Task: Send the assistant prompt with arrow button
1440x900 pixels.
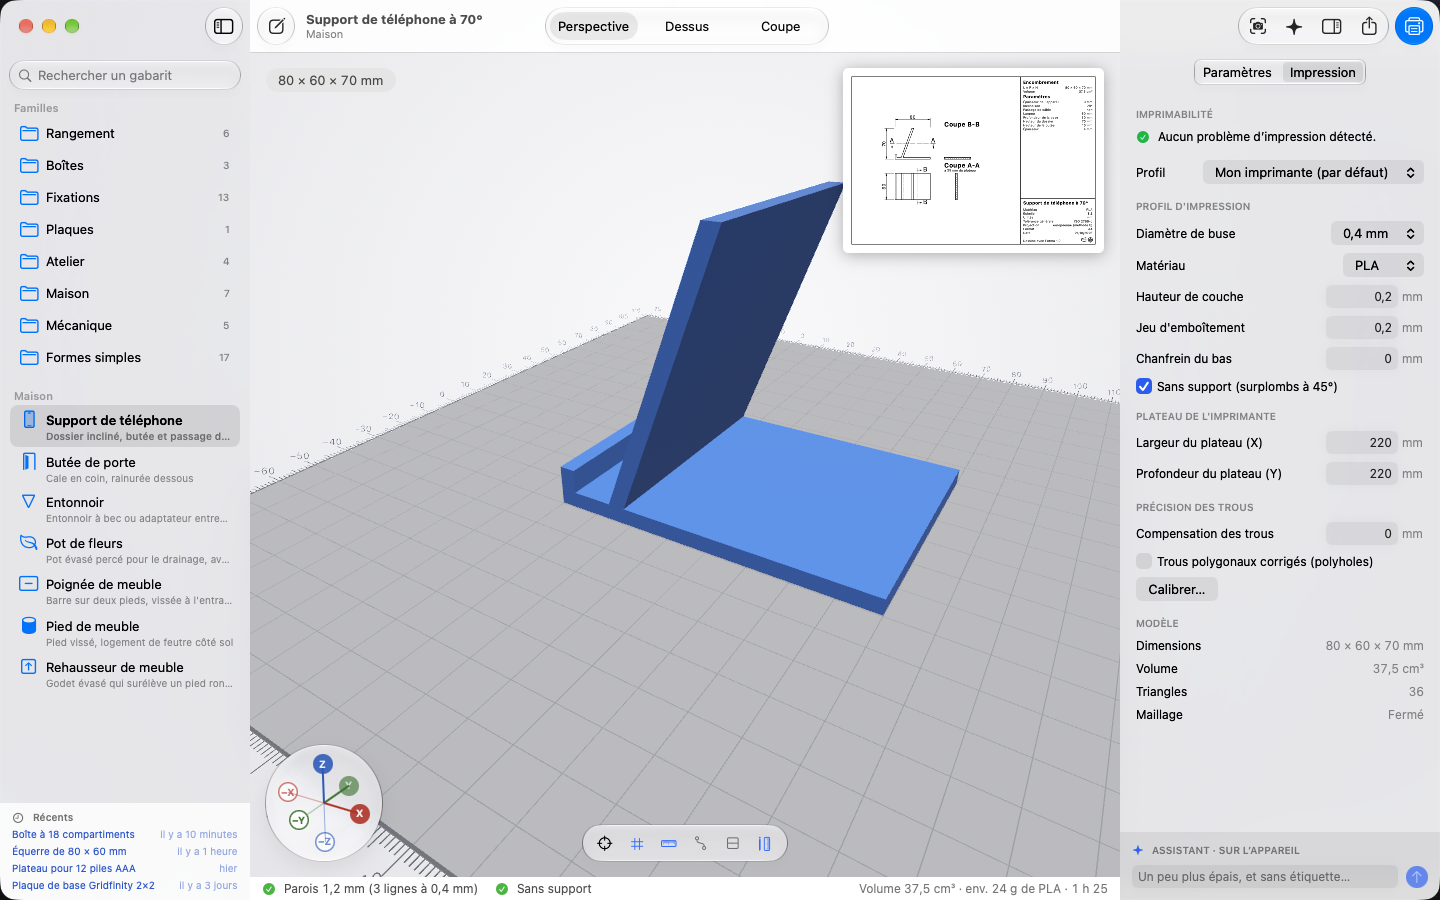Action: coord(1416,877)
